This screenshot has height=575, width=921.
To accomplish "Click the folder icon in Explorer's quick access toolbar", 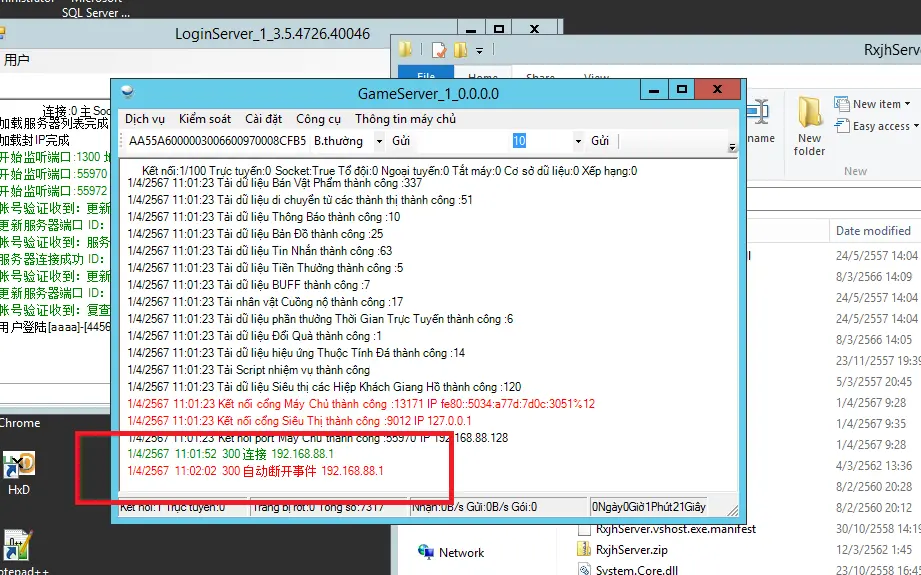I will click(405, 49).
